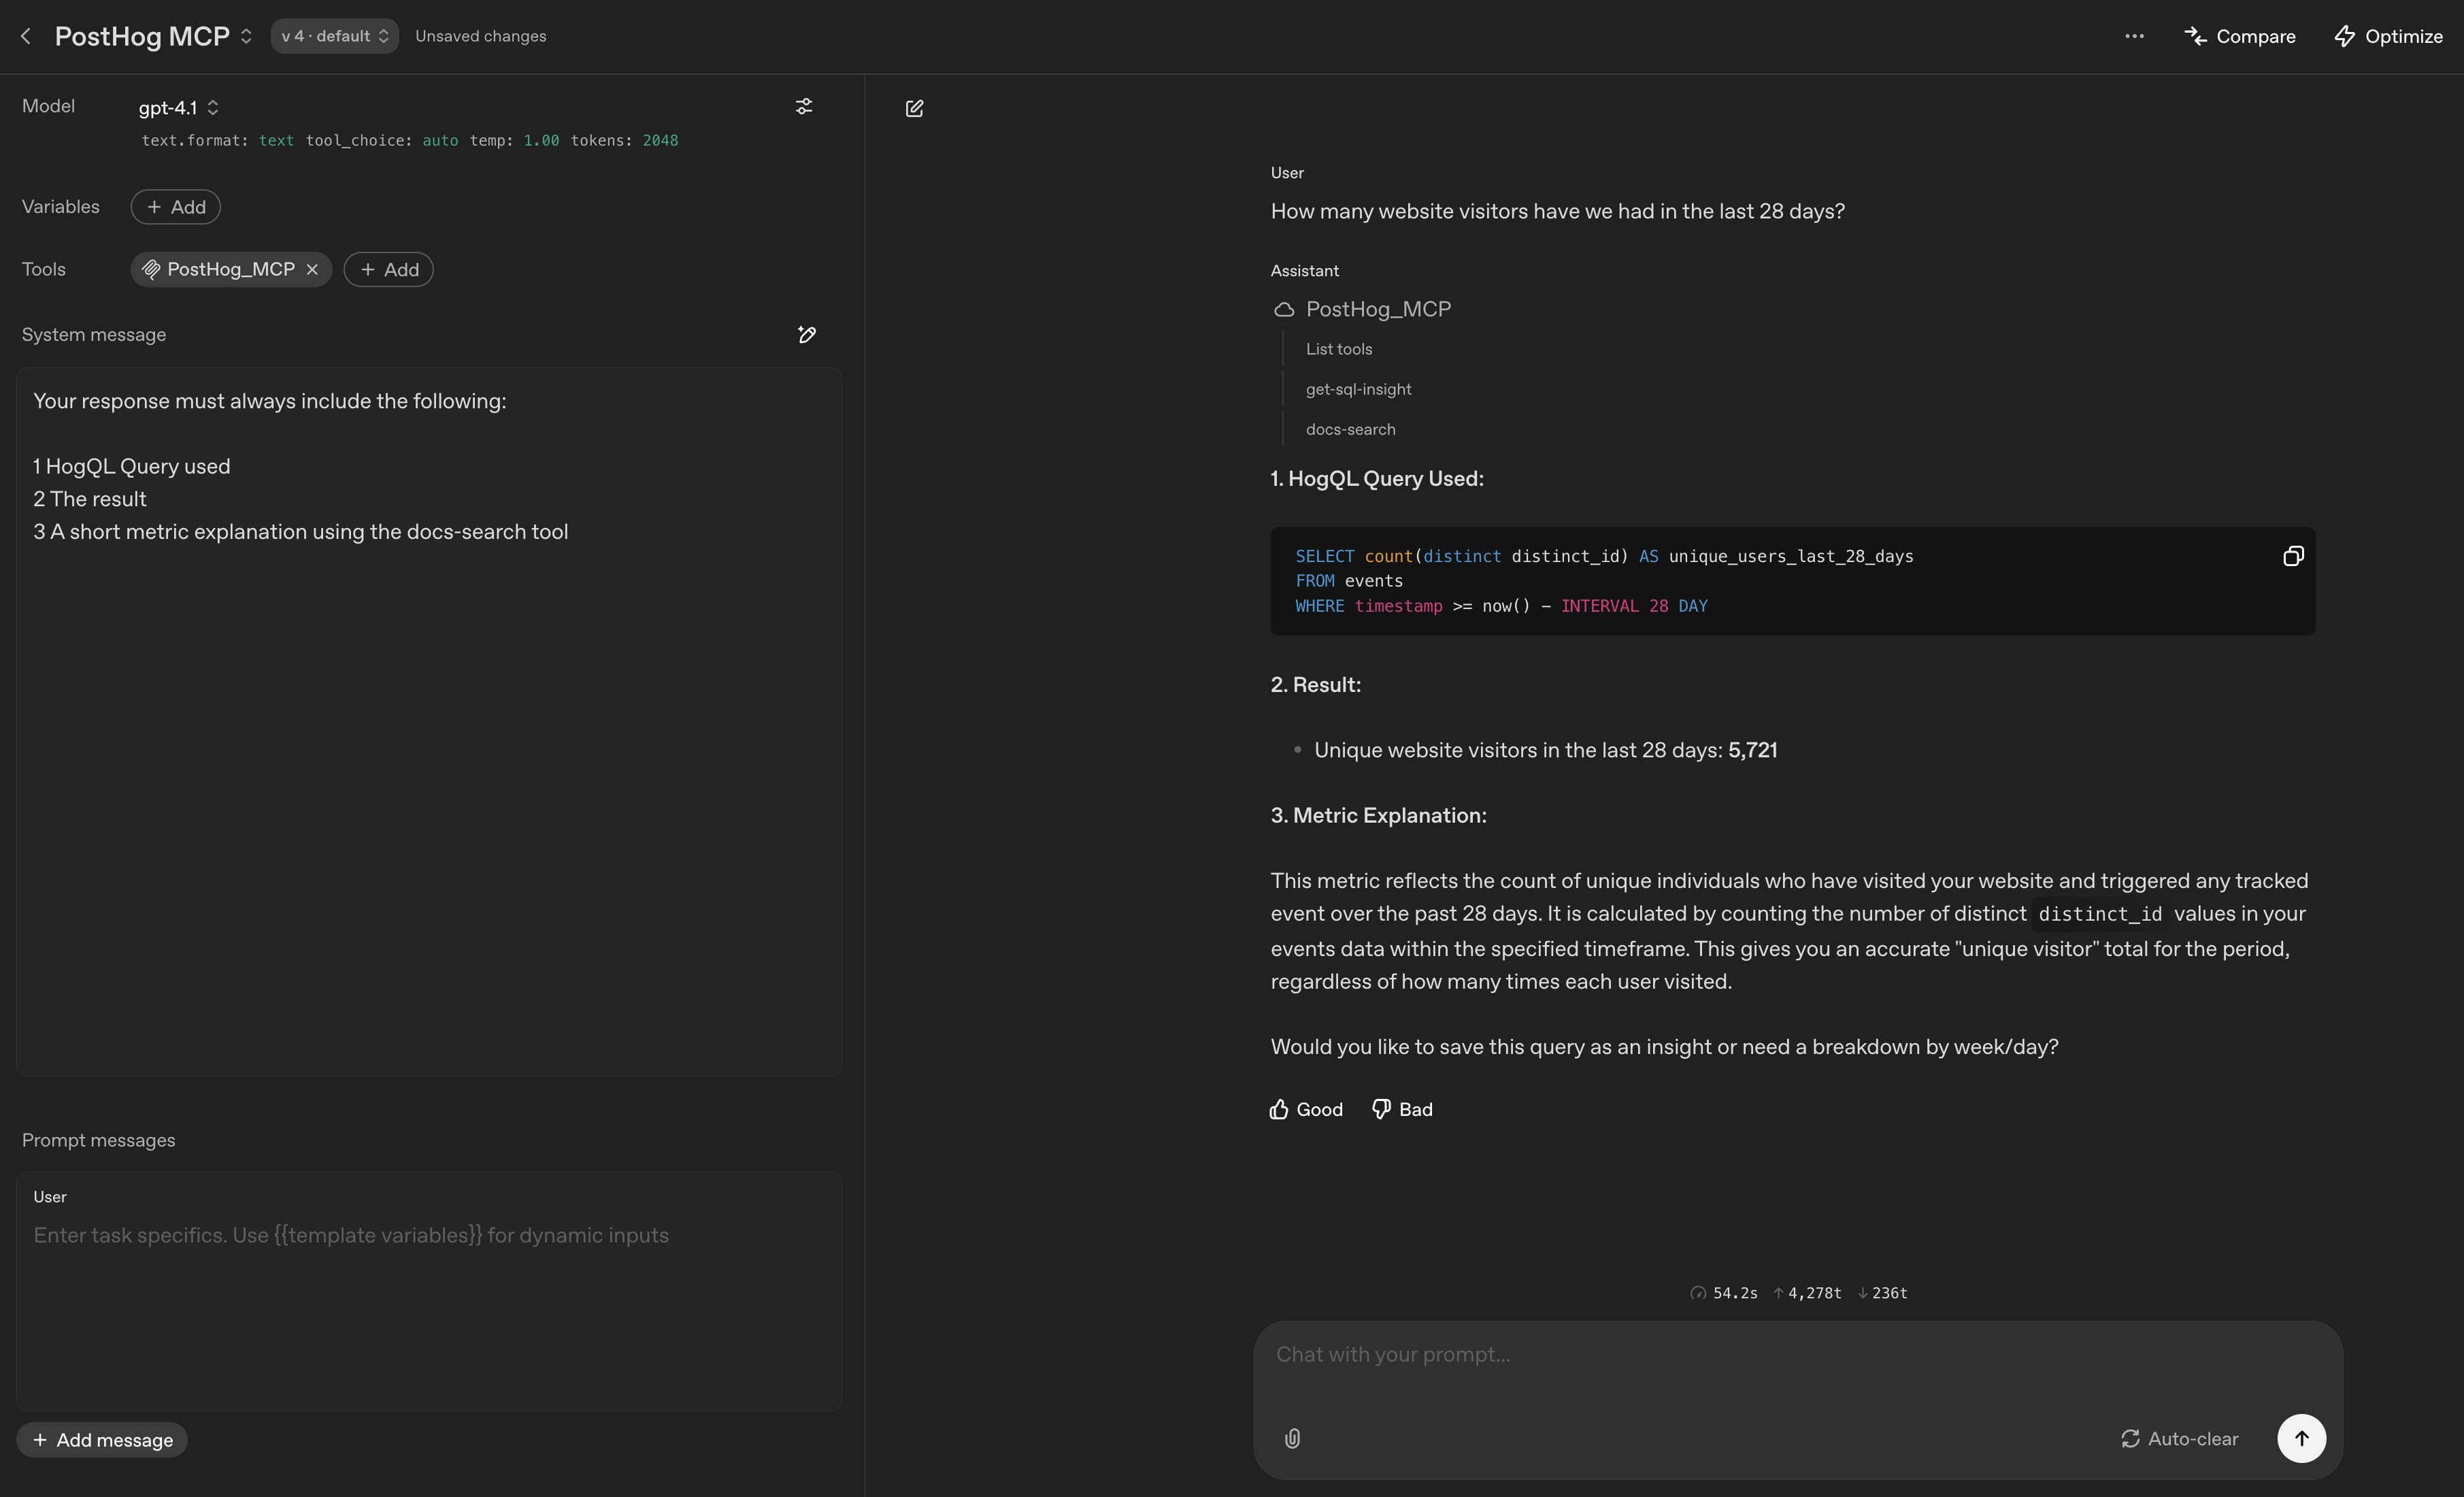This screenshot has height=1497, width=2464.
Task: Open the gpt-4.1 model dropdown
Action: (x=178, y=107)
